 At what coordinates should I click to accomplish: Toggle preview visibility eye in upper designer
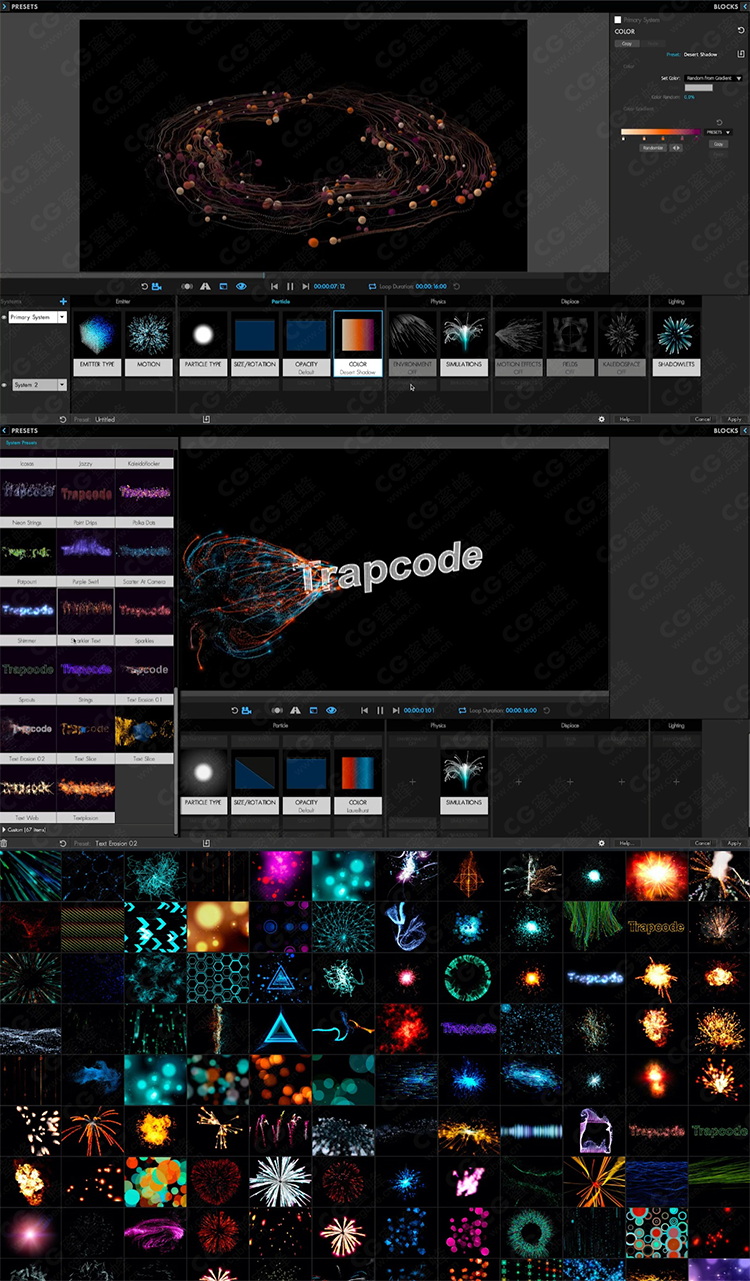tap(241, 286)
